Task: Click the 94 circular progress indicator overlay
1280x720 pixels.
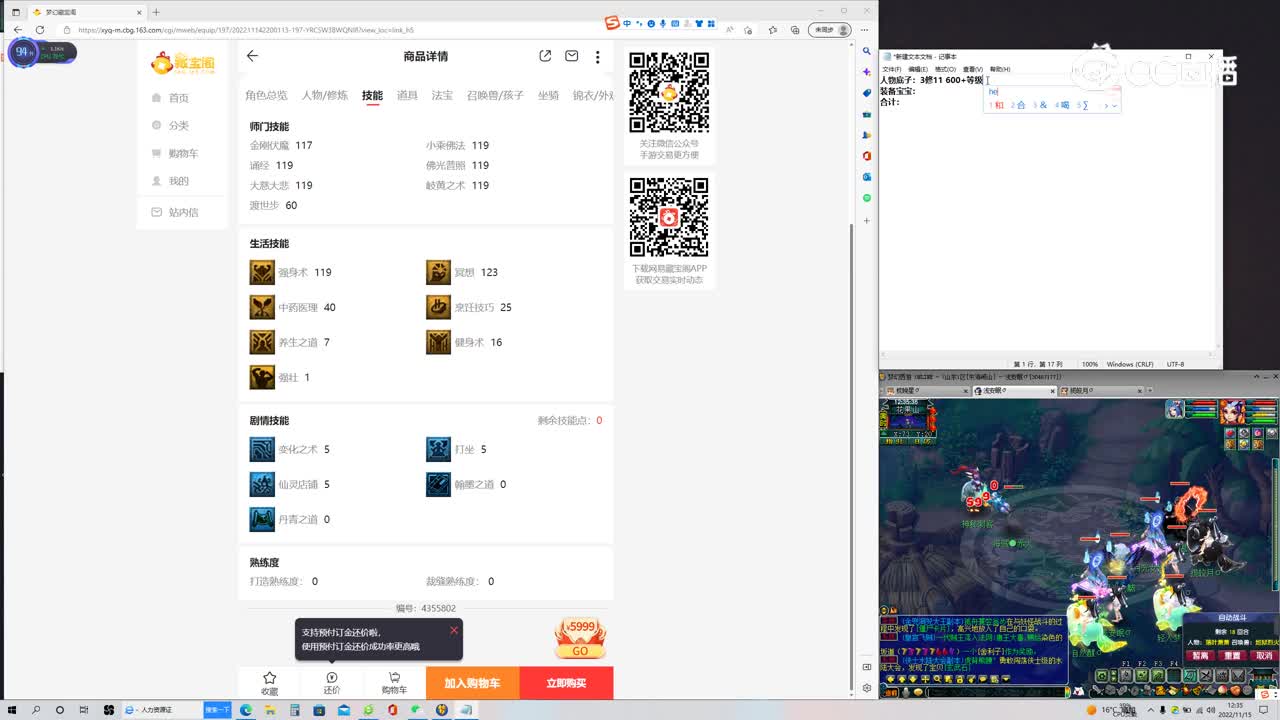Action: tap(22, 50)
